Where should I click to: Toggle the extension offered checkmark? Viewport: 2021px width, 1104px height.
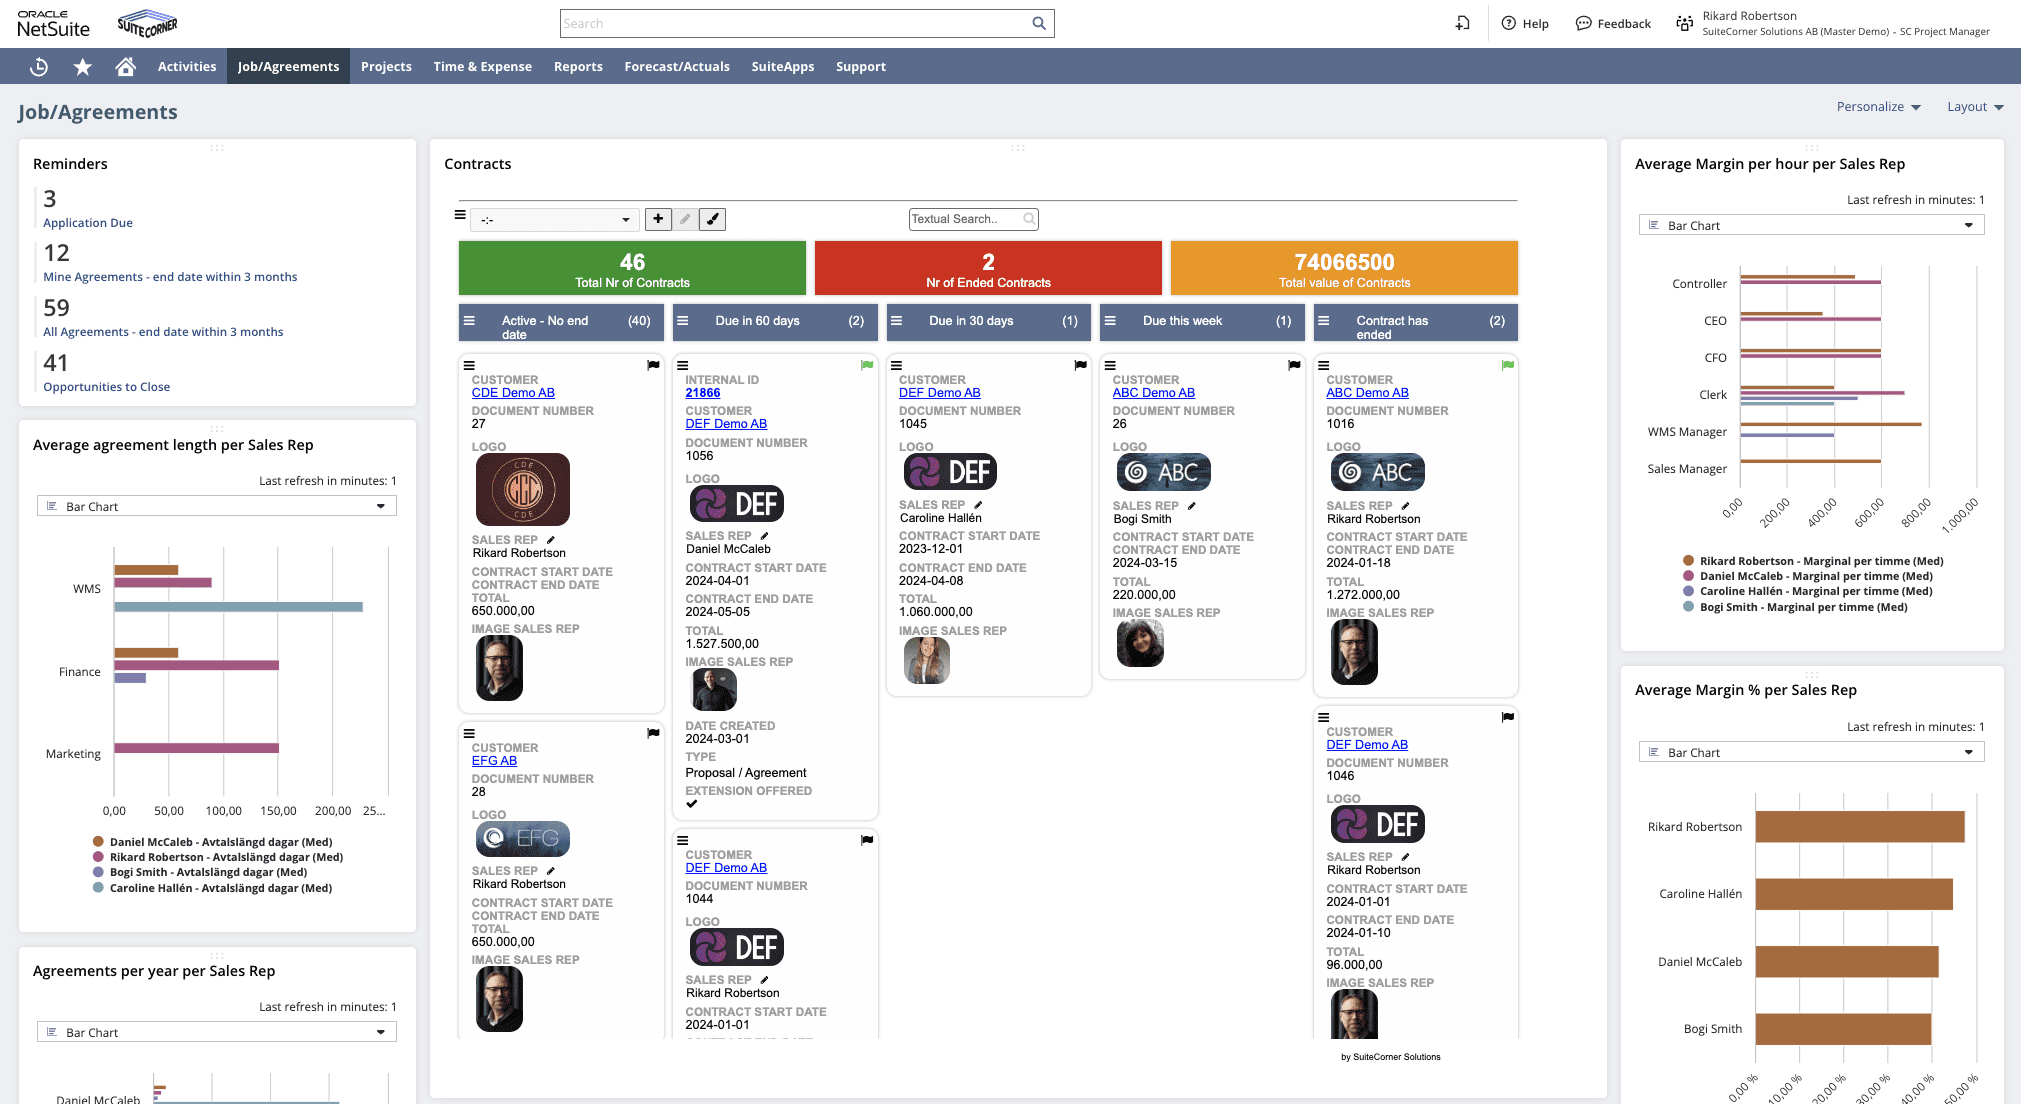click(691, 803)
